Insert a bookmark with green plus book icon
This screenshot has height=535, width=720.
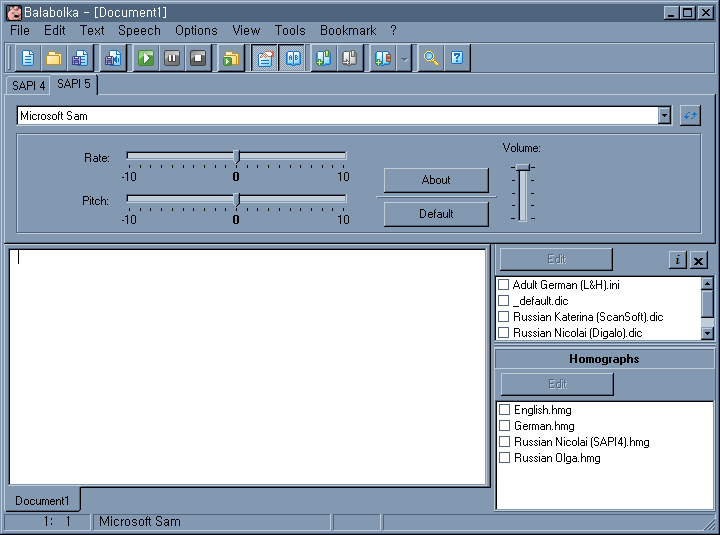pos(323,58)
